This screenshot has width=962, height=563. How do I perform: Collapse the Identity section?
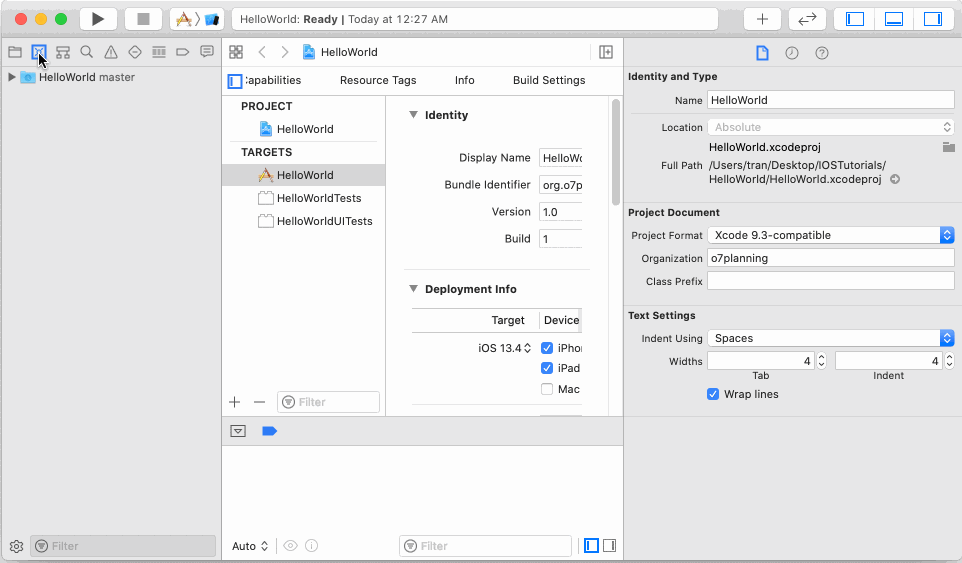tap(414, 115)
